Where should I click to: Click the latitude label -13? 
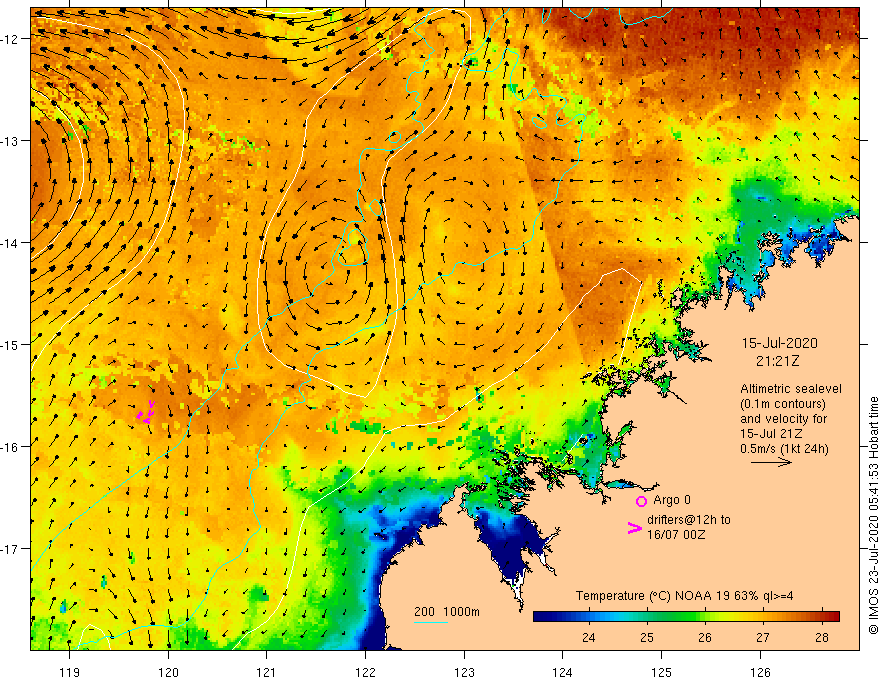tap(10, 141)
